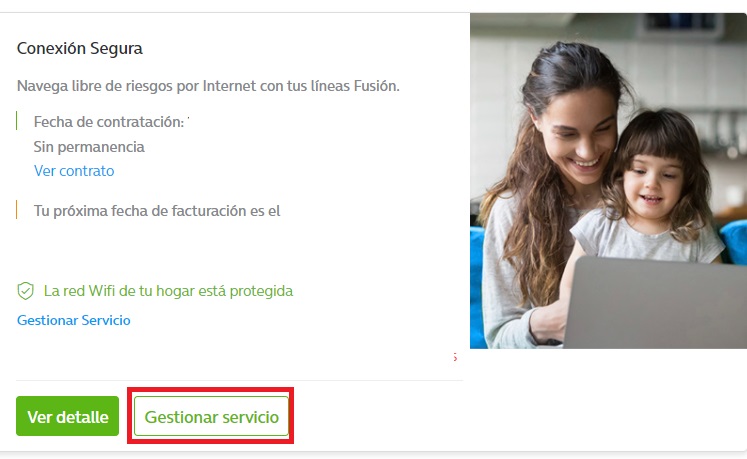Click the Fecha de contratación label
Image resolution: width=747 pixels, height=459 pixels.
pos(109,122)
